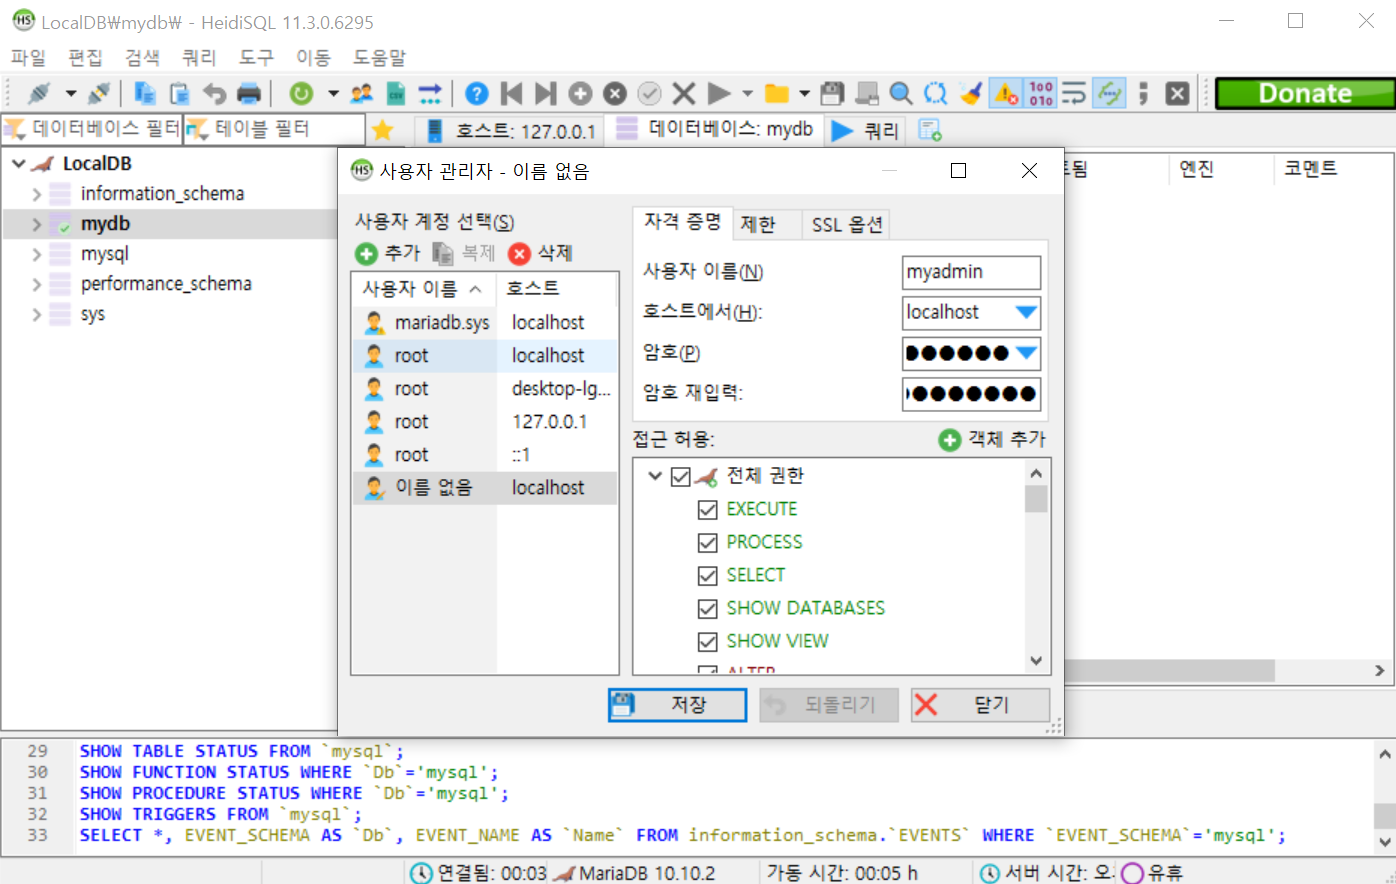Uncheck the SELECT privilege
This screenshot has width=1396, height=884.
coord(708,576)
